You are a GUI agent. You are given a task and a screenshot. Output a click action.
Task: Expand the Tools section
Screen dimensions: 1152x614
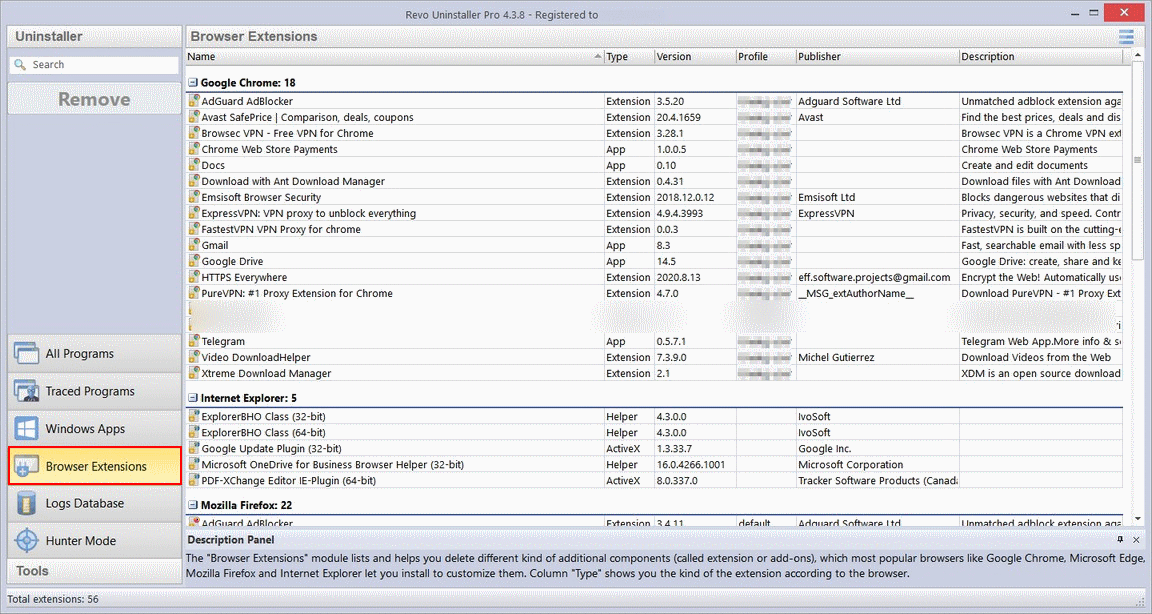tap(95, 571)
